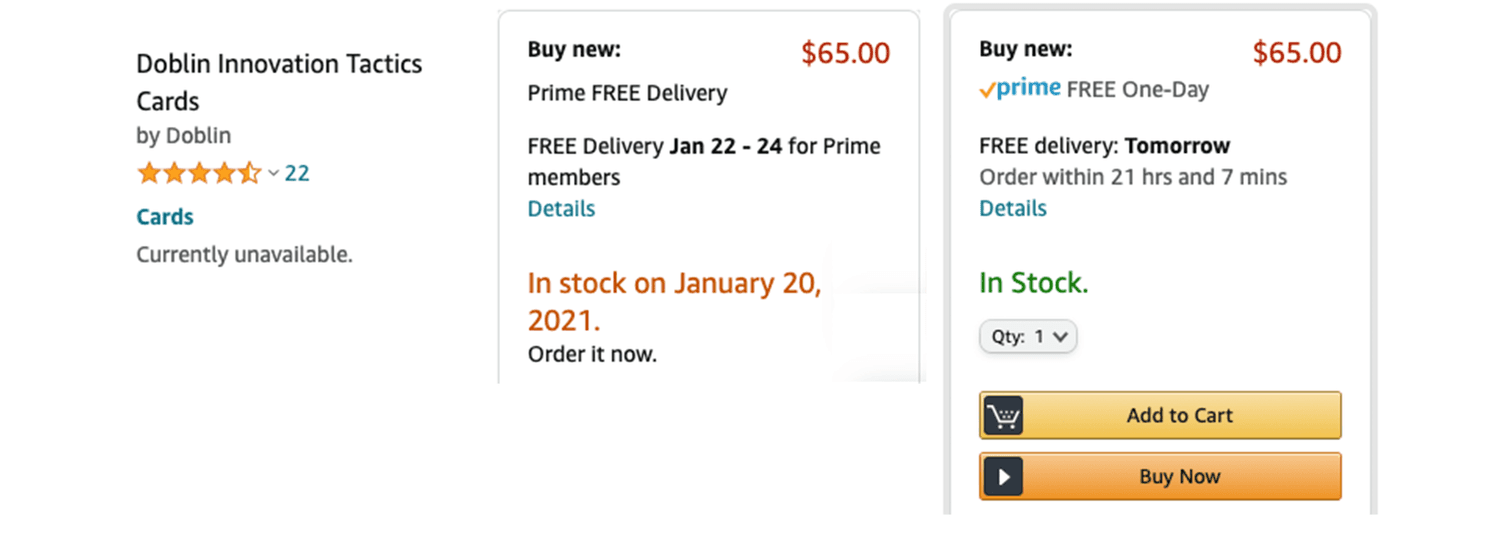Open Details under Jan 22 - 24 delivery
The image size is (1500, 539).
click(561, 209)
